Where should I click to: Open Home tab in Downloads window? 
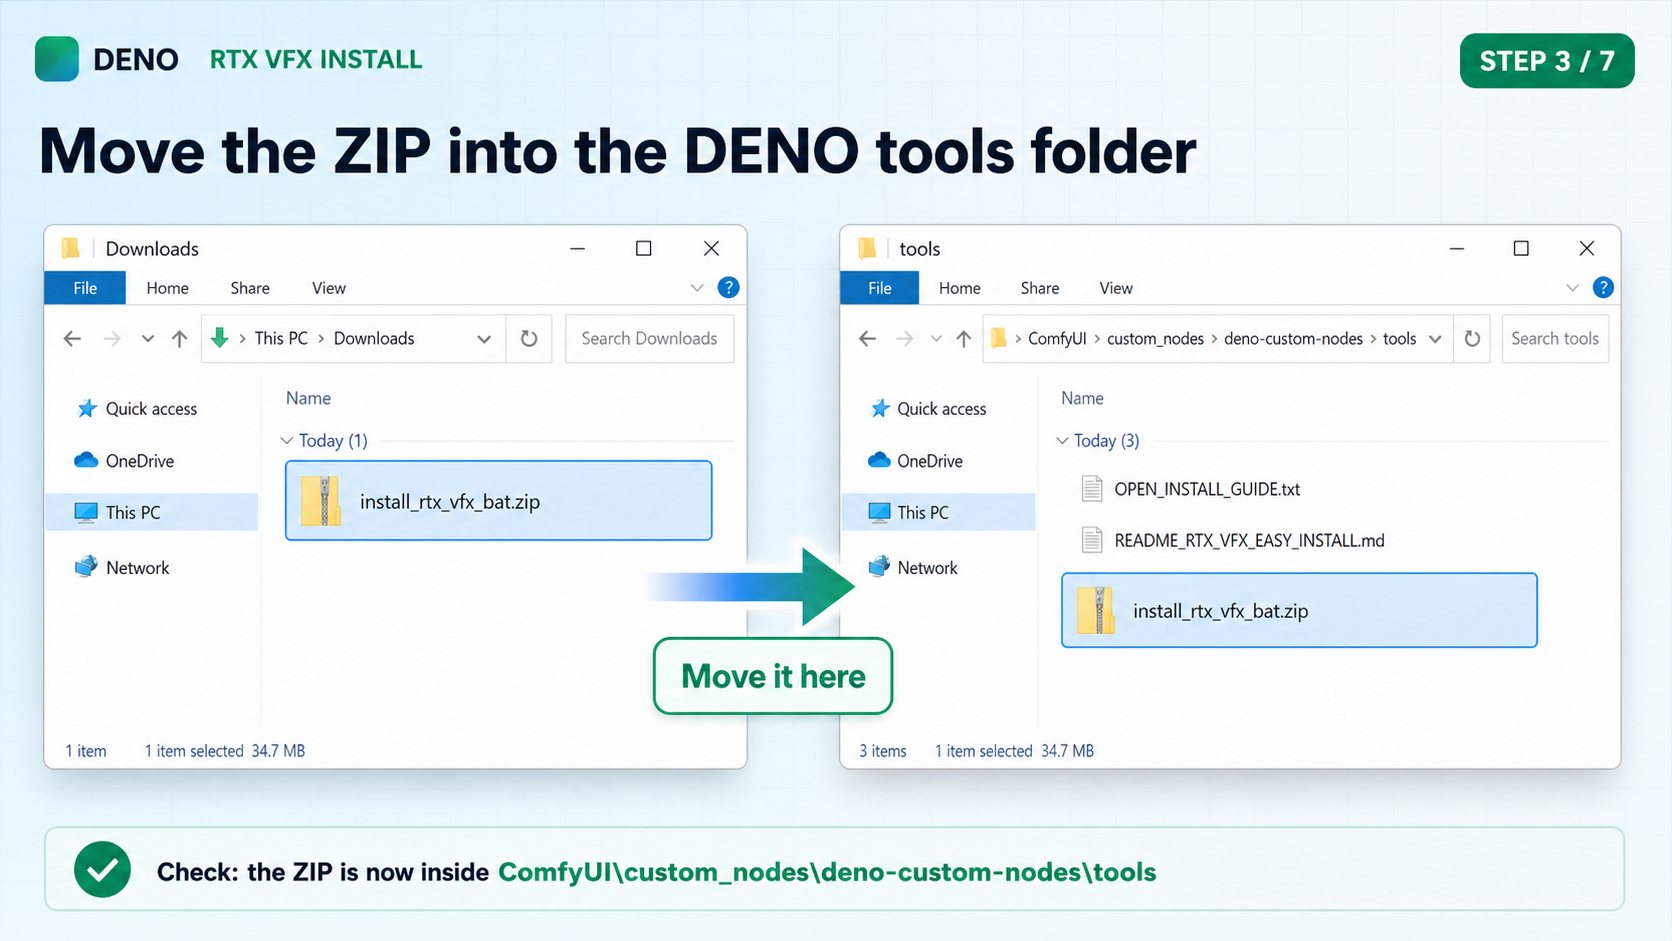pyautogui.click(x=167, y=288)
